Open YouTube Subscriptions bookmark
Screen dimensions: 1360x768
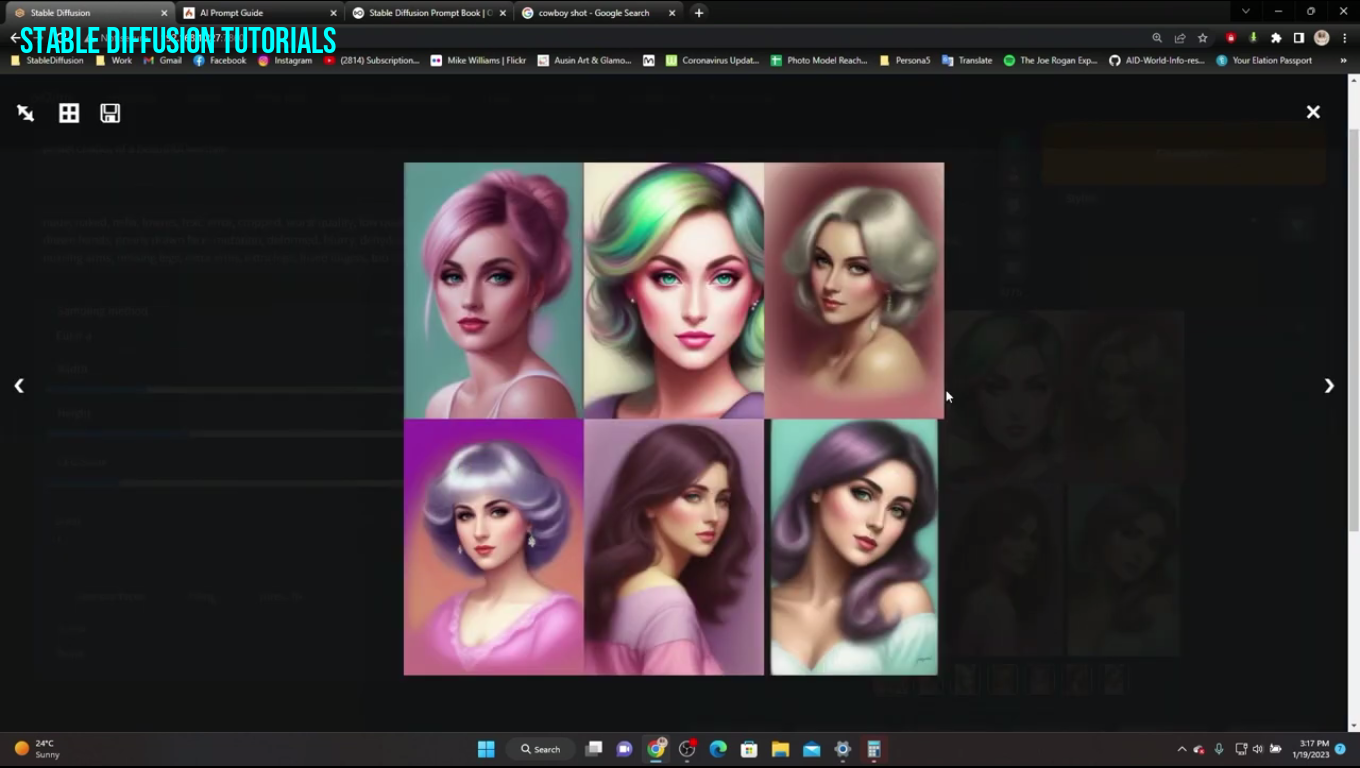tap(372, 60)
